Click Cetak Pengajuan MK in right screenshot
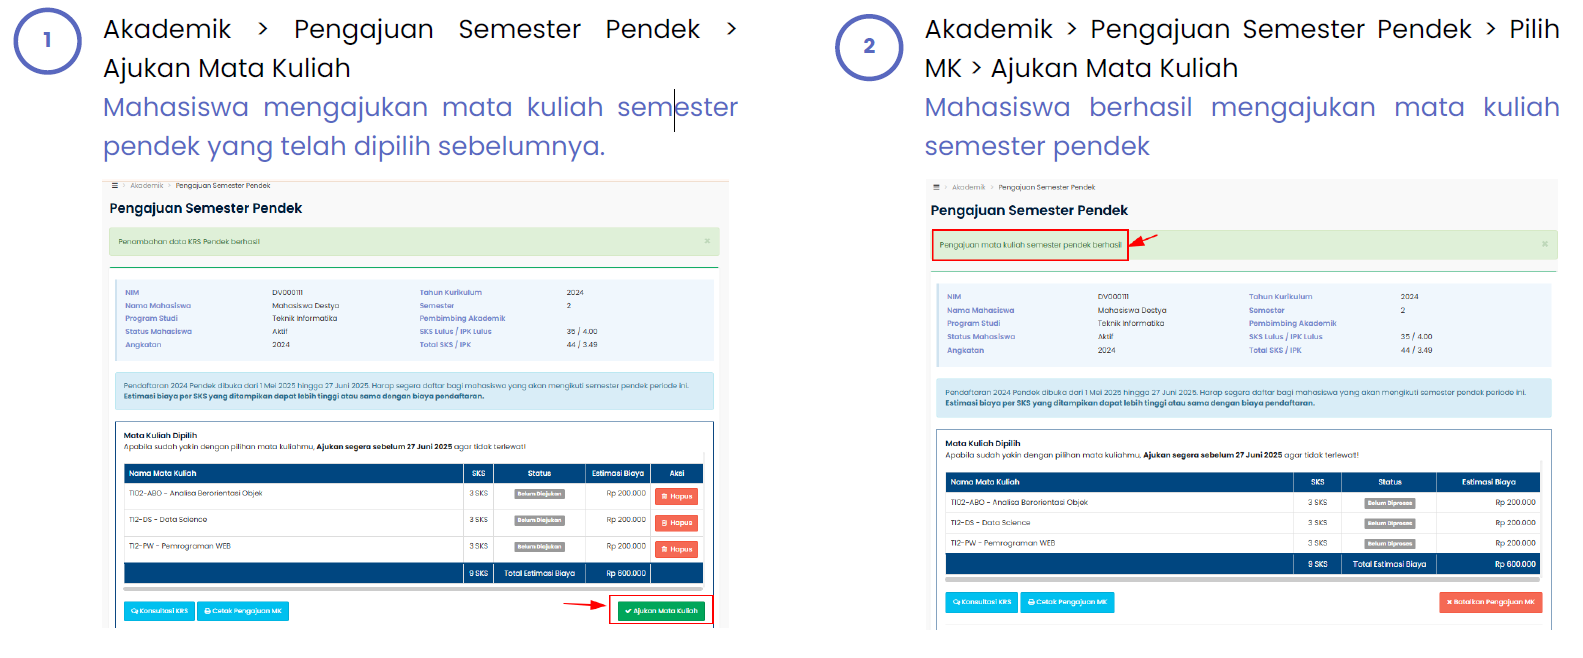 pos(1067,602)
